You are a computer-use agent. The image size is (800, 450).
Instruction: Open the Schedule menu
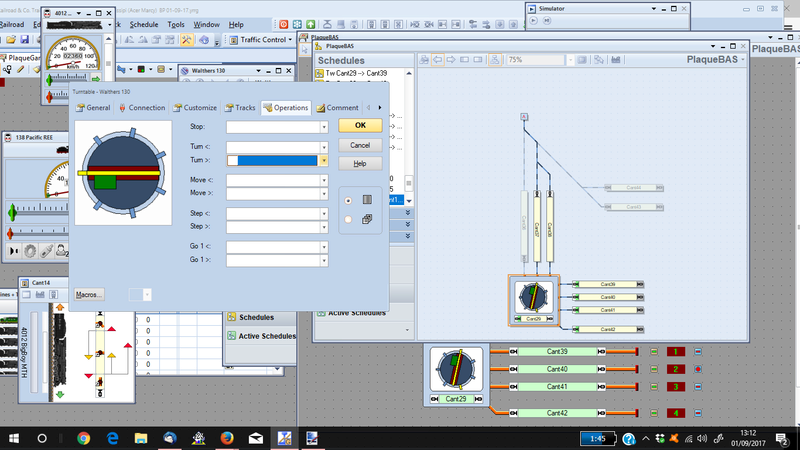coord(144,24)
